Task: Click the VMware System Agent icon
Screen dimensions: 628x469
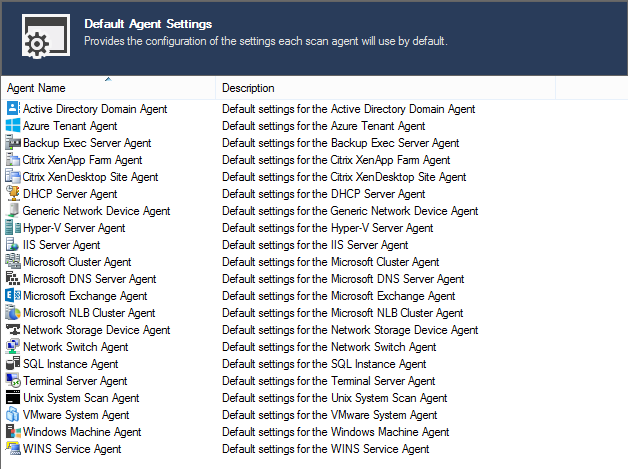Action: (x=13, y=415)
